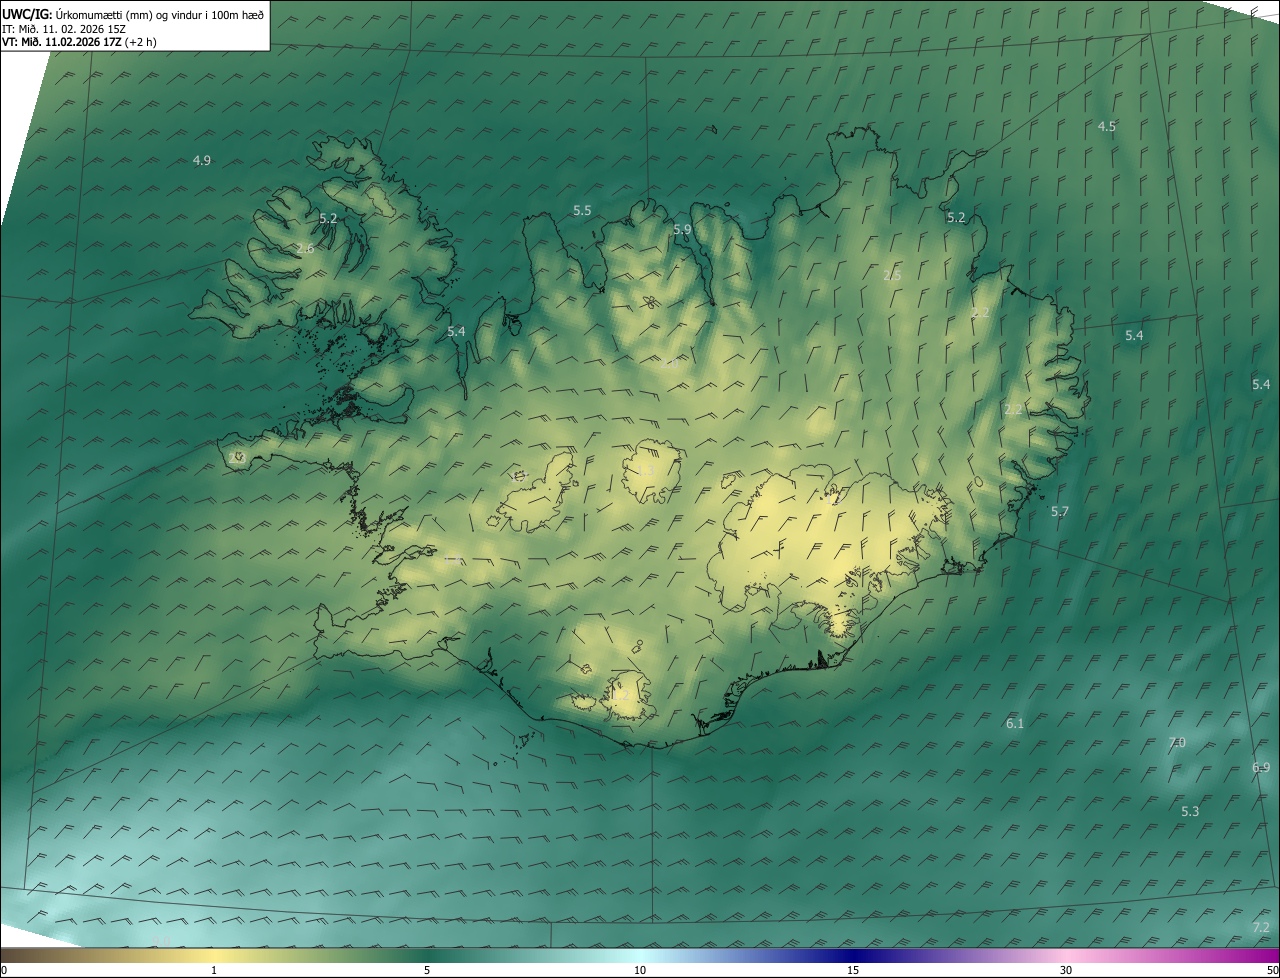The width and height of the screenshot is (1280, 978).
Task: Select the 6.1 value south of Iceland
Action: point(1015,724)
